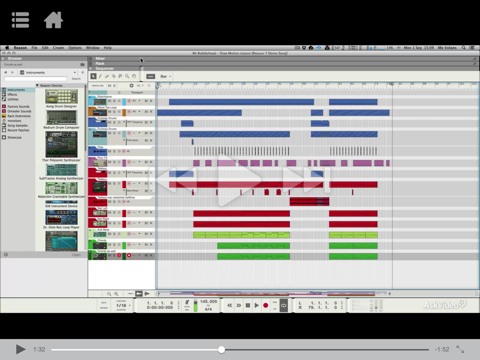Screen dimensions: 480x360
Task: Click follow song button below track list
Action: [139, 294]
